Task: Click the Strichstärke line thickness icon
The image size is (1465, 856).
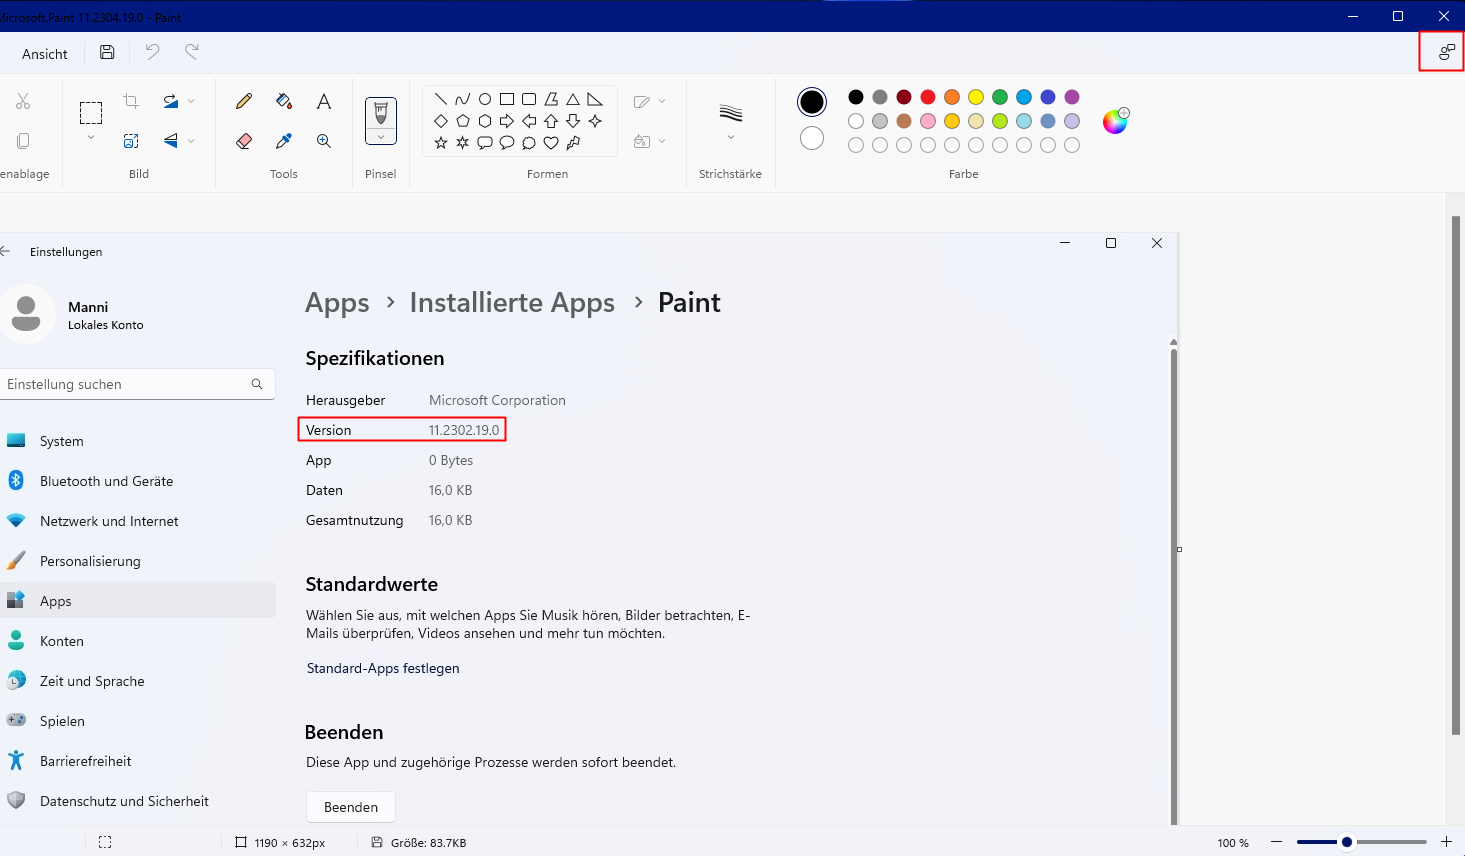Action: [731, 113]
